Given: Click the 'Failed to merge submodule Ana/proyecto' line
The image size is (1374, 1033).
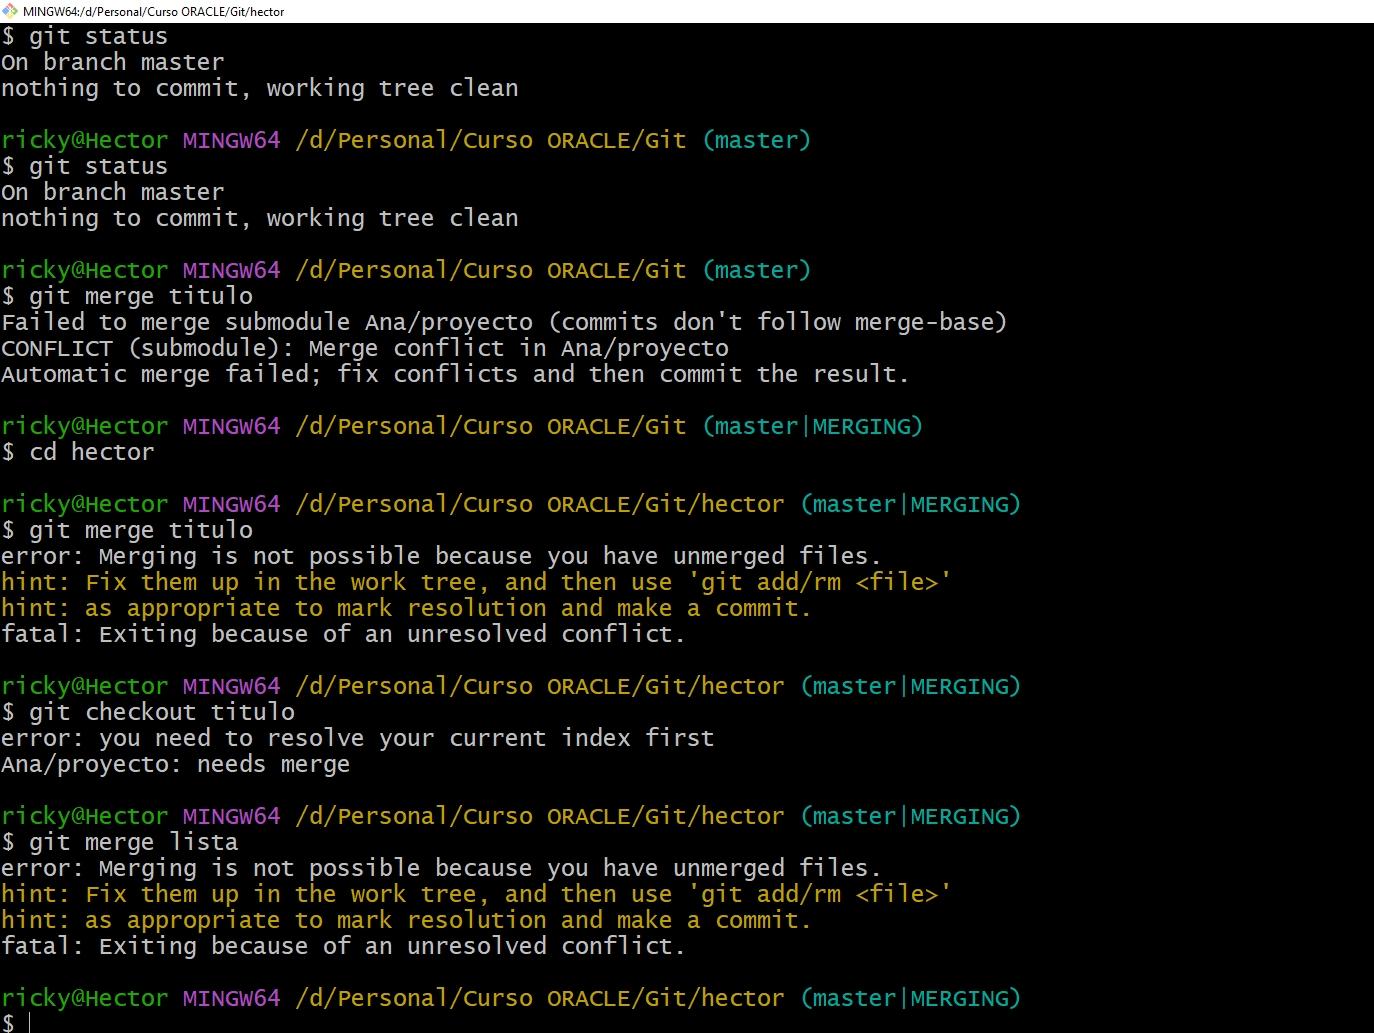Looking at the screenshot, I should click(504, 322).
